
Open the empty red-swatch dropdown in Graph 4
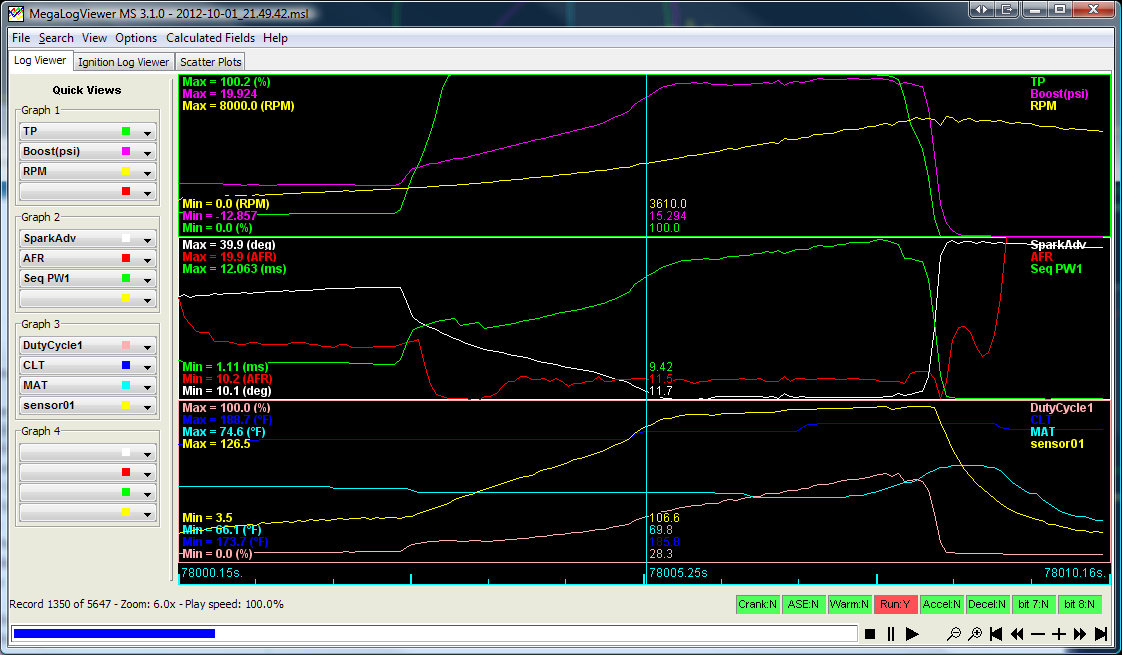tap(87, 472)
